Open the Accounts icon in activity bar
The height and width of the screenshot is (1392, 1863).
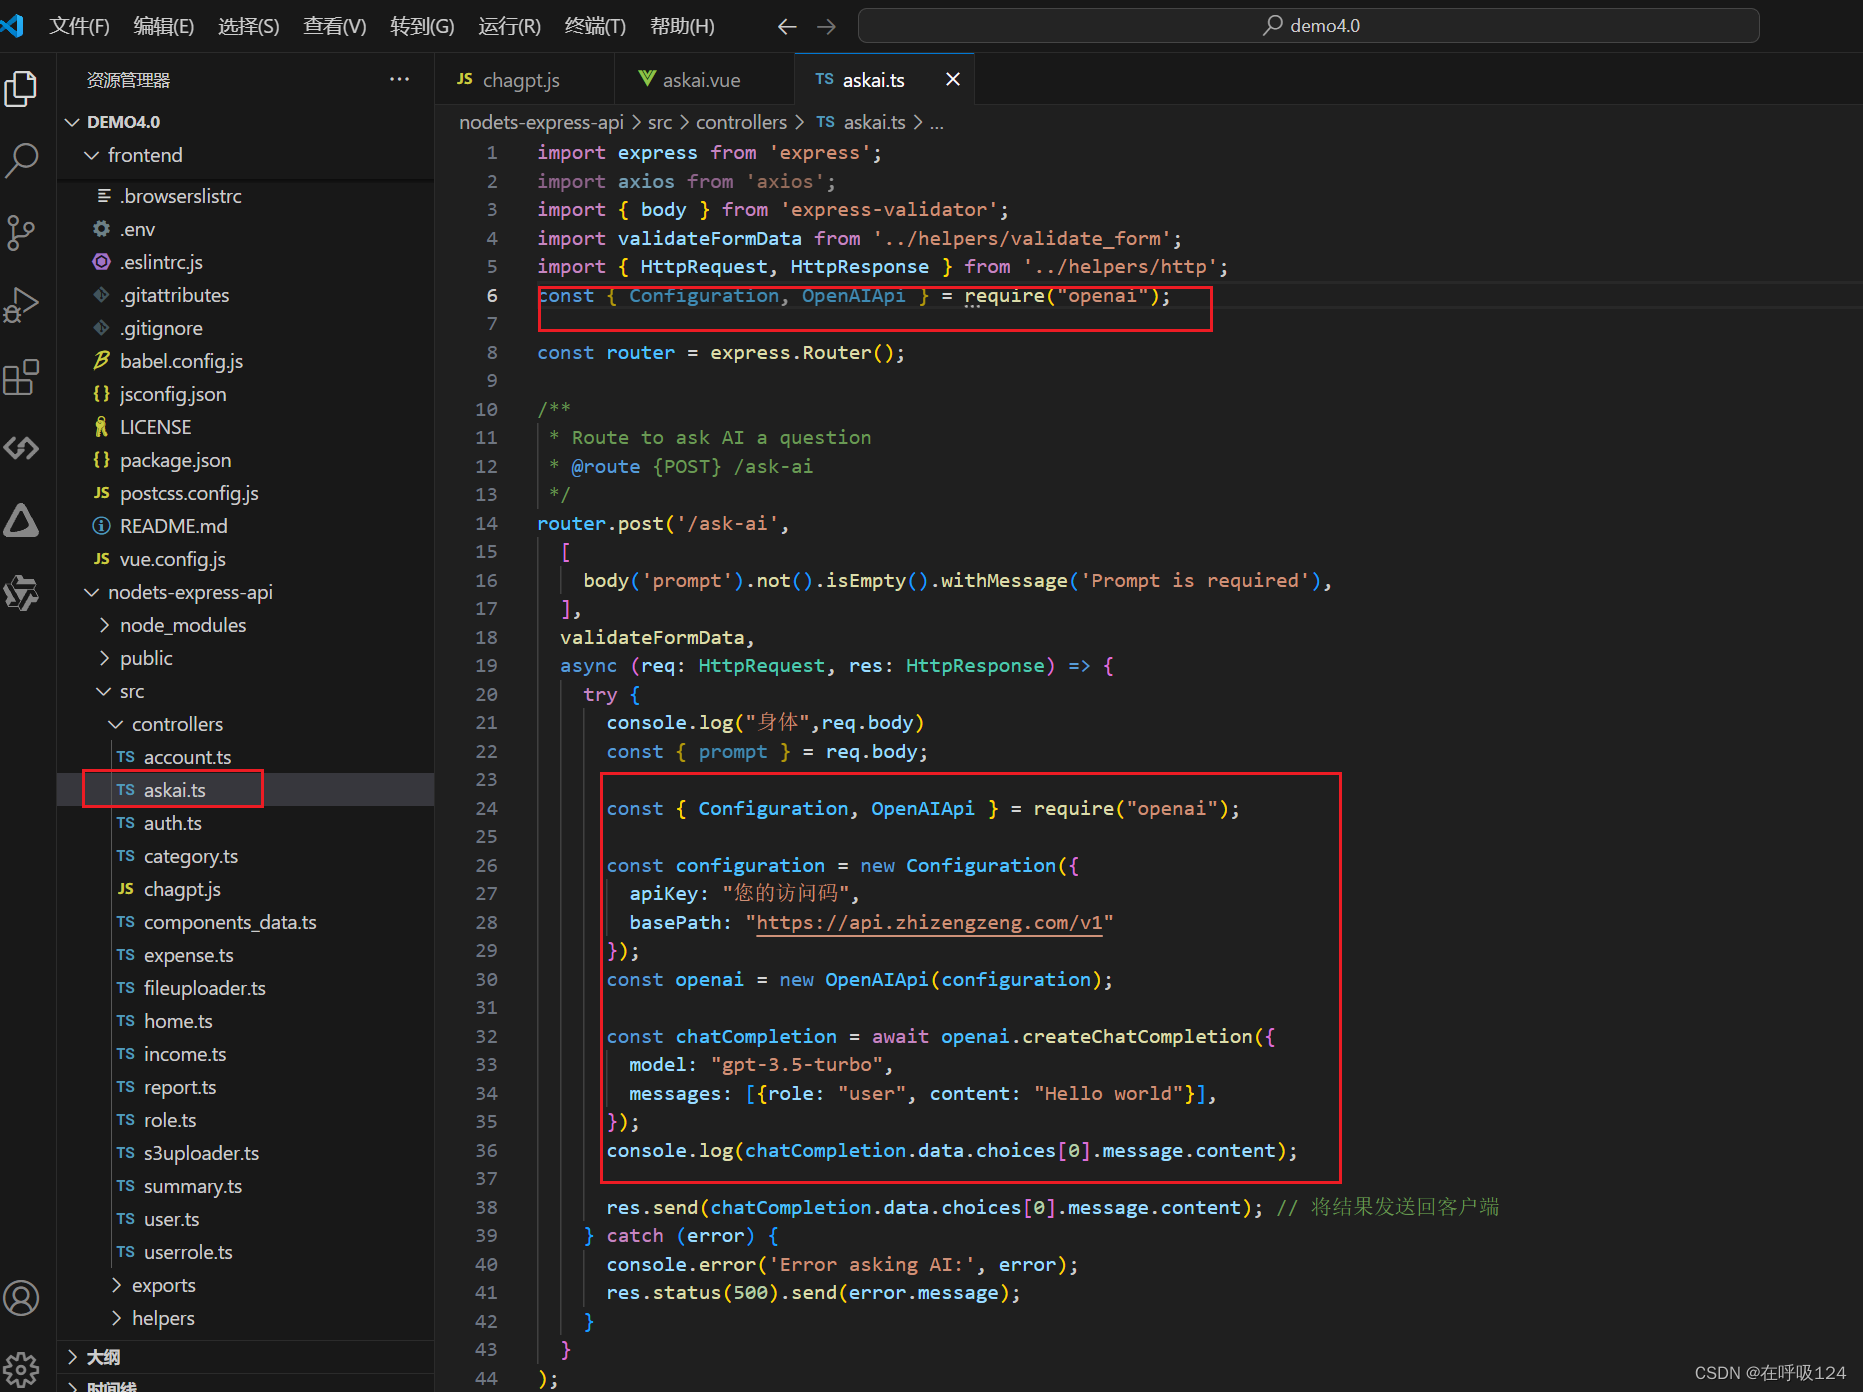(x=21, y=1298)
